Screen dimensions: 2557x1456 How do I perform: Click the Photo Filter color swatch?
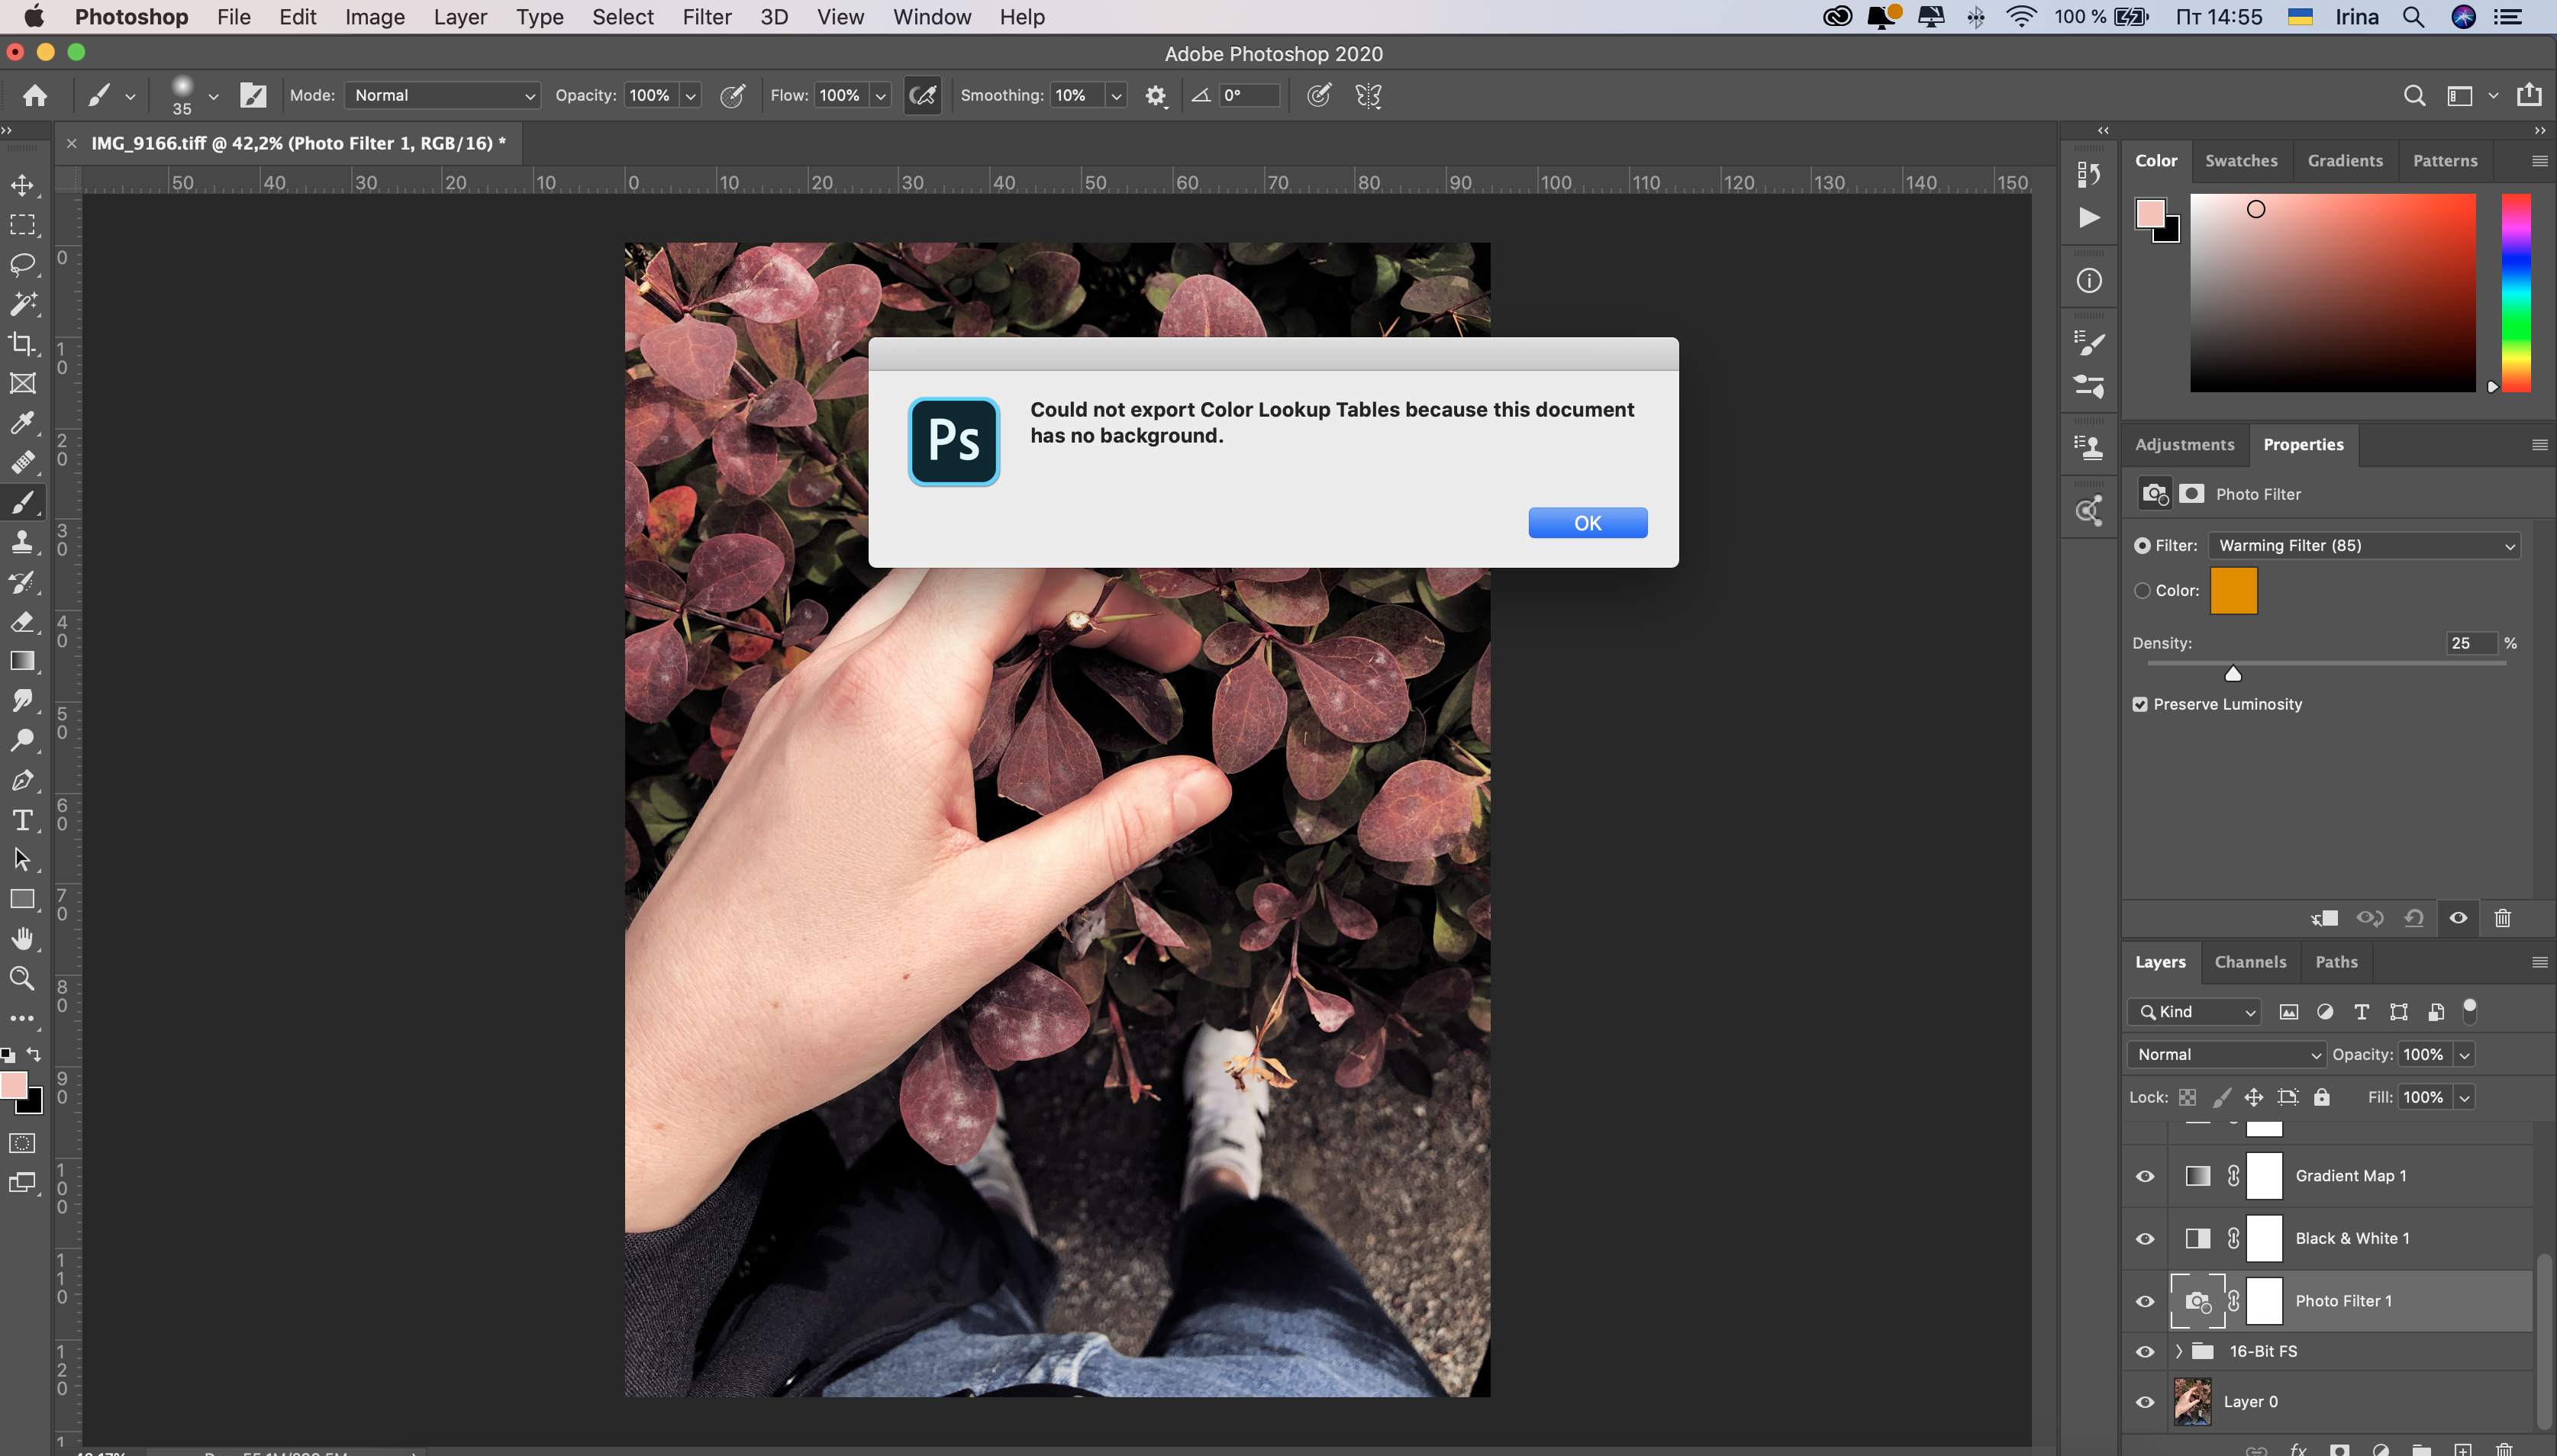tap(2233, 590)
